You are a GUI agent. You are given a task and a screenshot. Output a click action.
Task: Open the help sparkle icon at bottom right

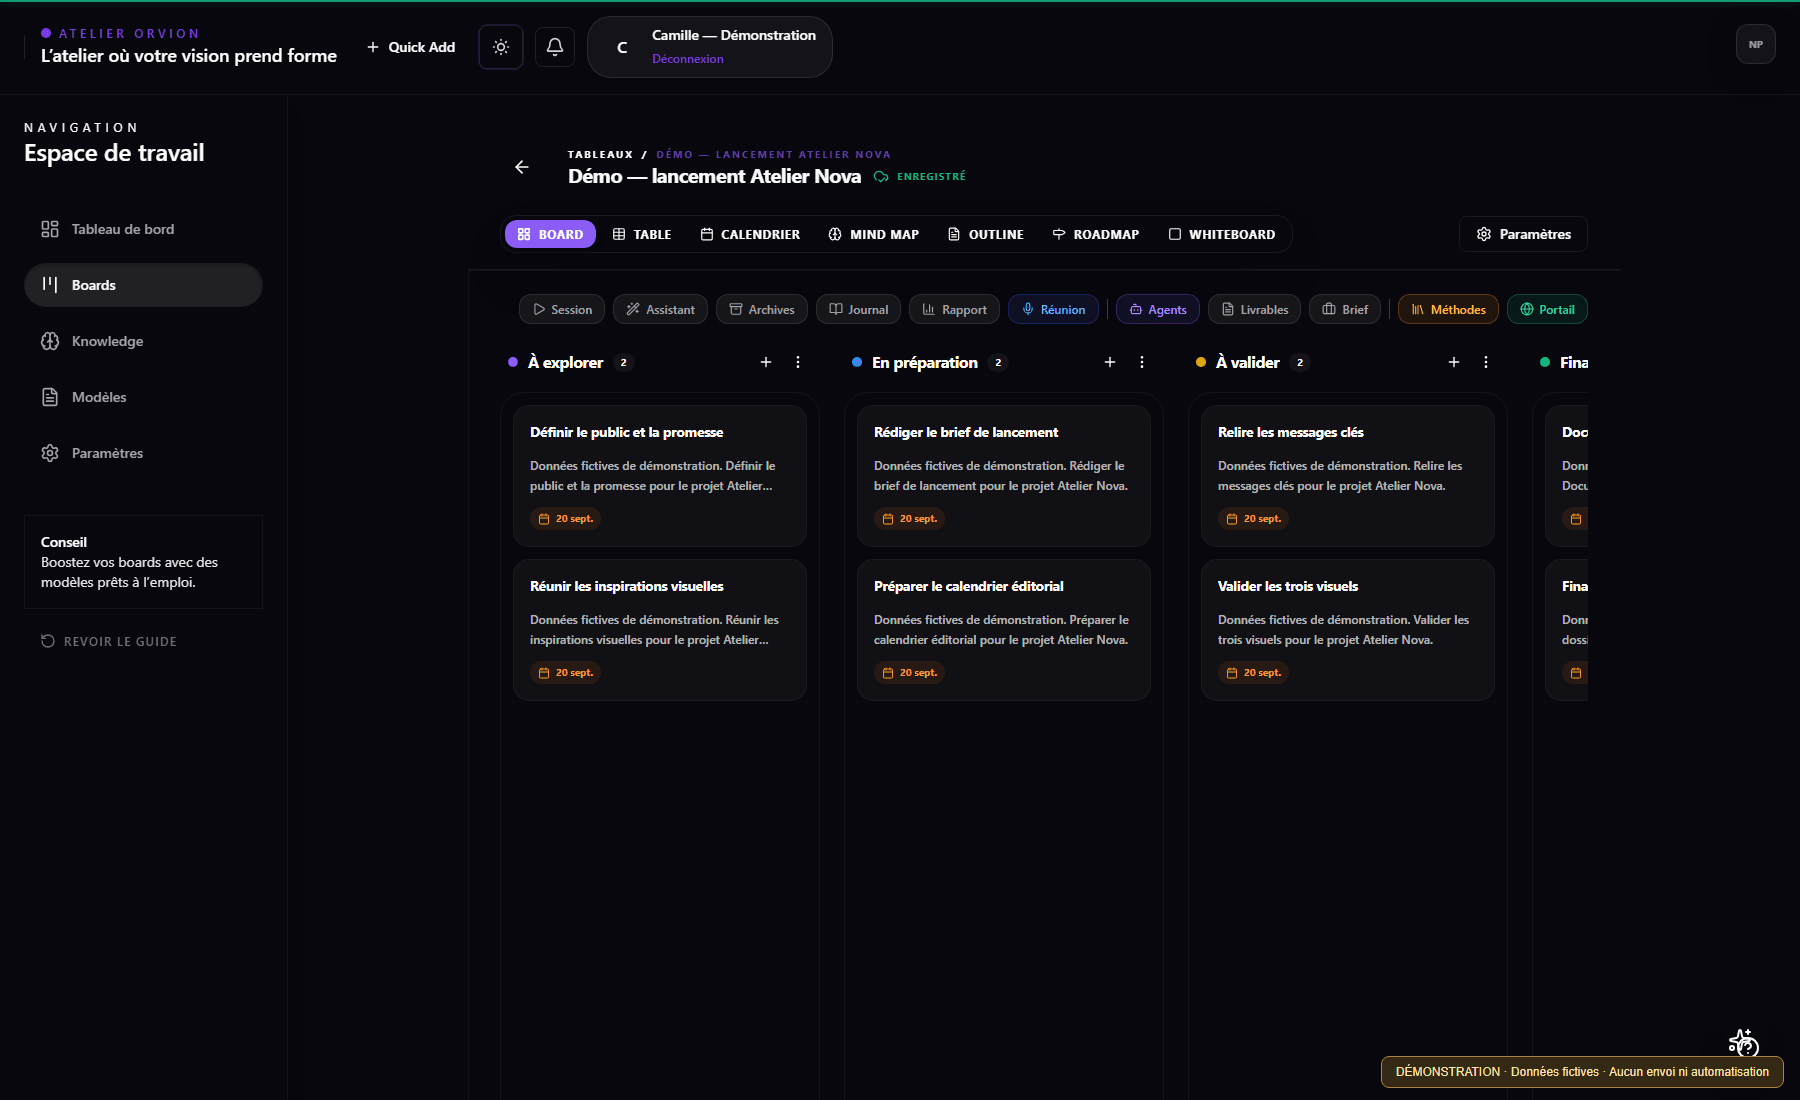click(x=1743, y=1042)
